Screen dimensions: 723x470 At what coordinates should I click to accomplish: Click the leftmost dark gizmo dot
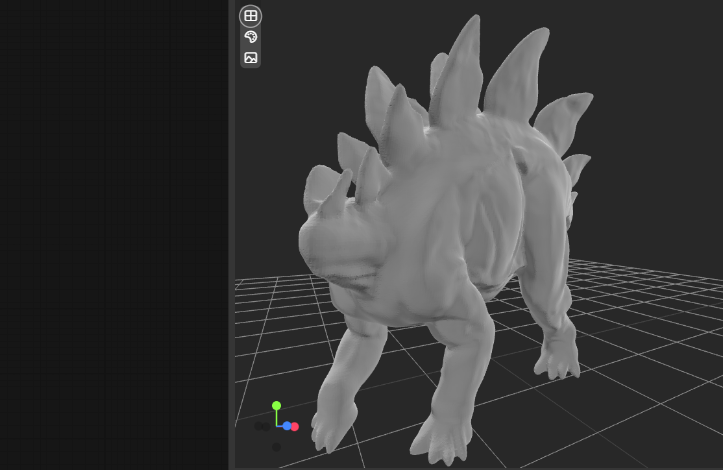(260, 426)
